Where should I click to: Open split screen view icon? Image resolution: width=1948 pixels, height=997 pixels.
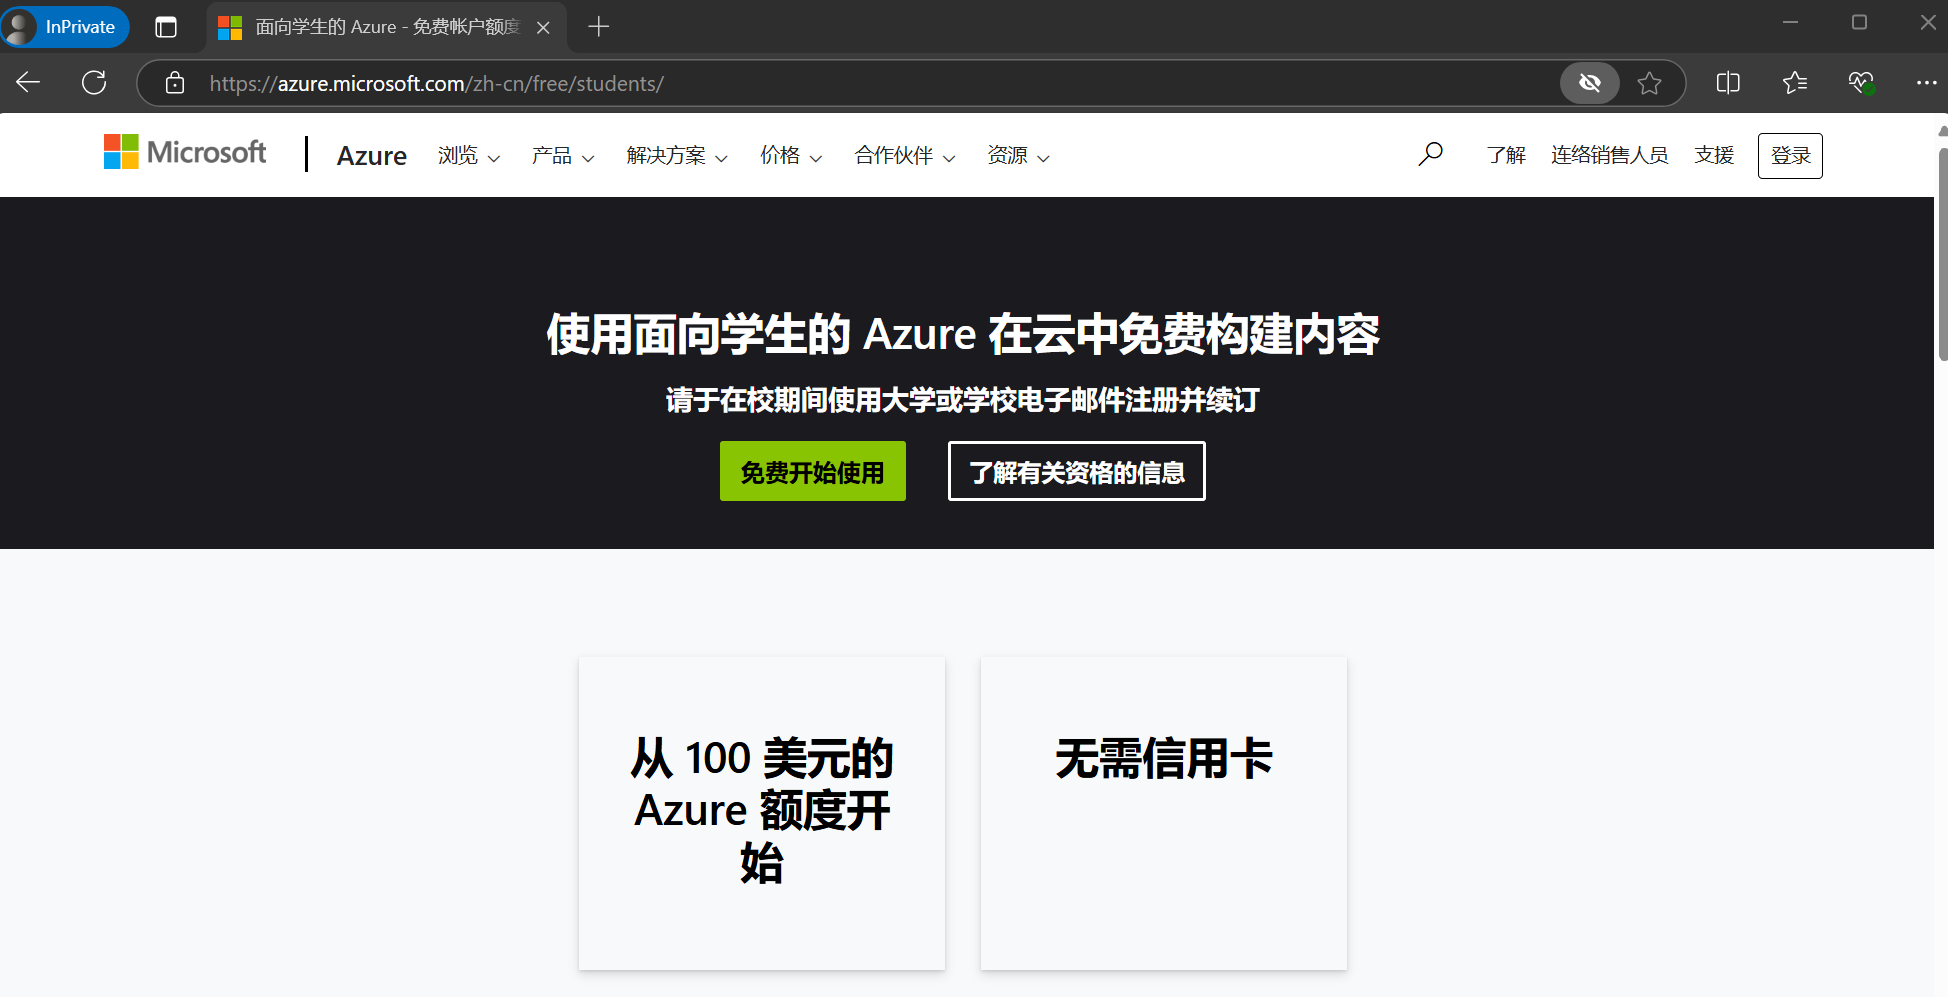pyautogui.click(x=1728, y=83)
